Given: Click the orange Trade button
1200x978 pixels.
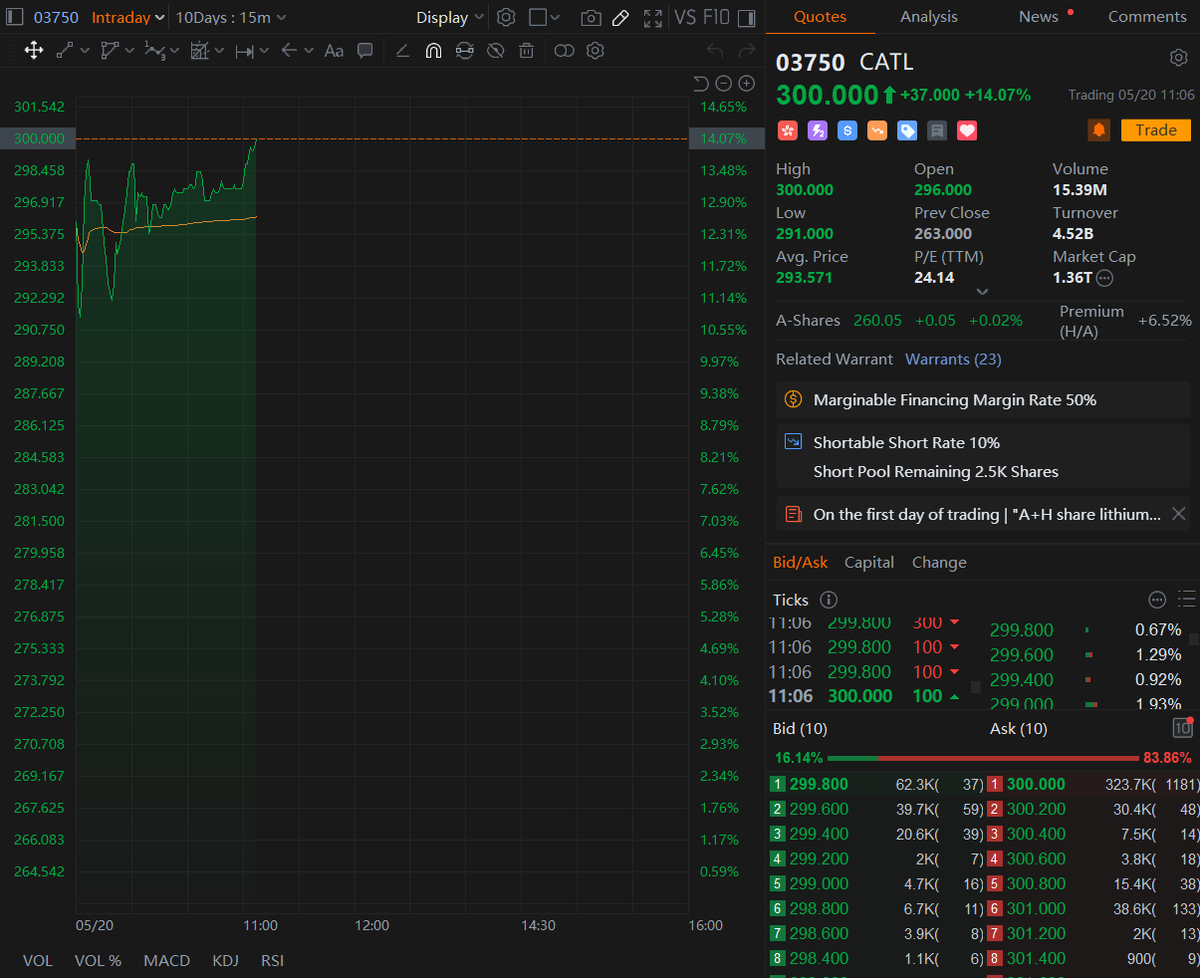Looking at the screenshot, I should click(1155, 130).
